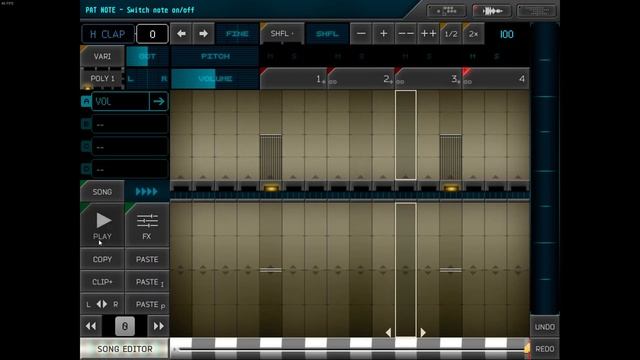Adjust the L/R pan slider

coord(147,79)
